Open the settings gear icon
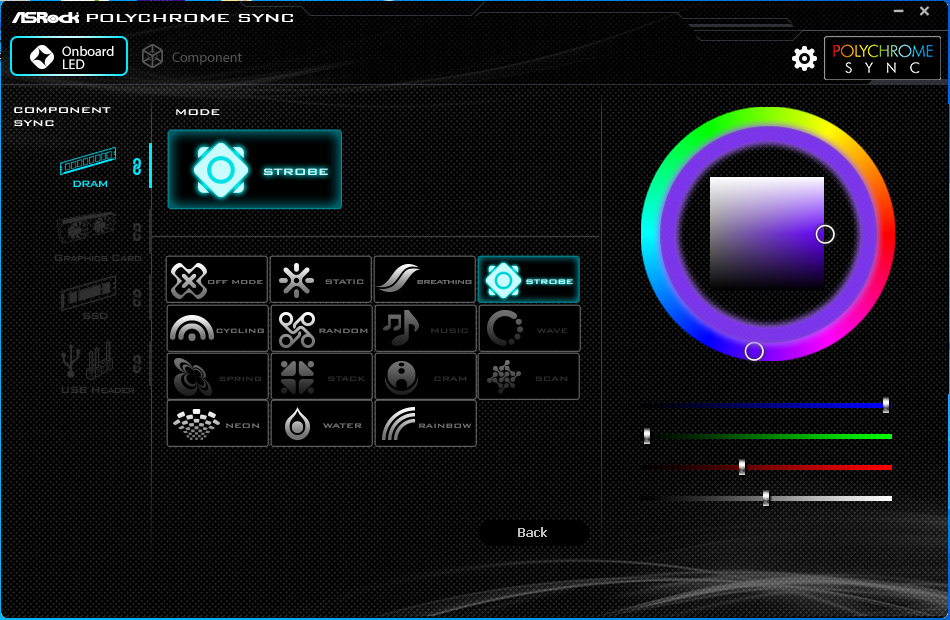The height and width of the screenshot is (620, 950). (x=804, y=58)
